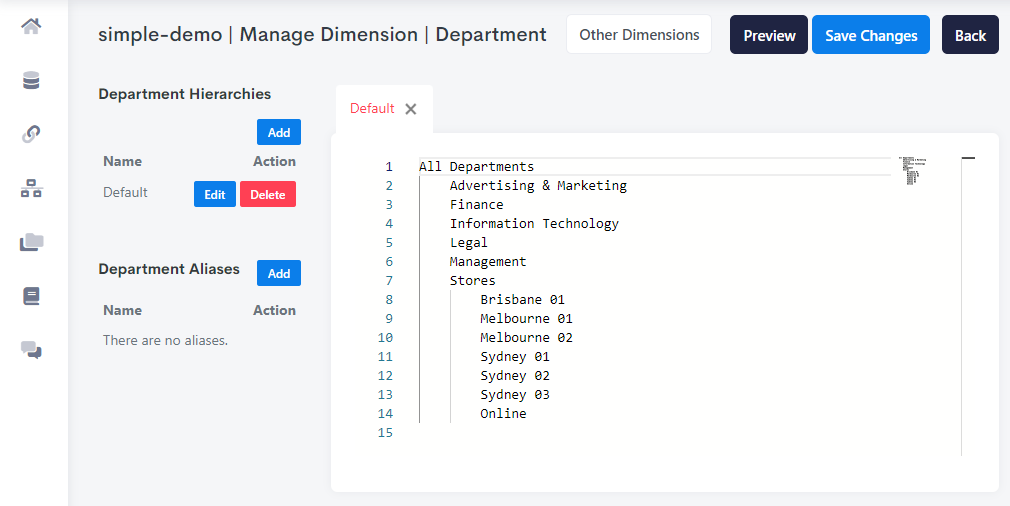The width and height of the screenshot is (1010, 506).
Task: Click the editor vertical scrollbar
Action: pos(967,306)
